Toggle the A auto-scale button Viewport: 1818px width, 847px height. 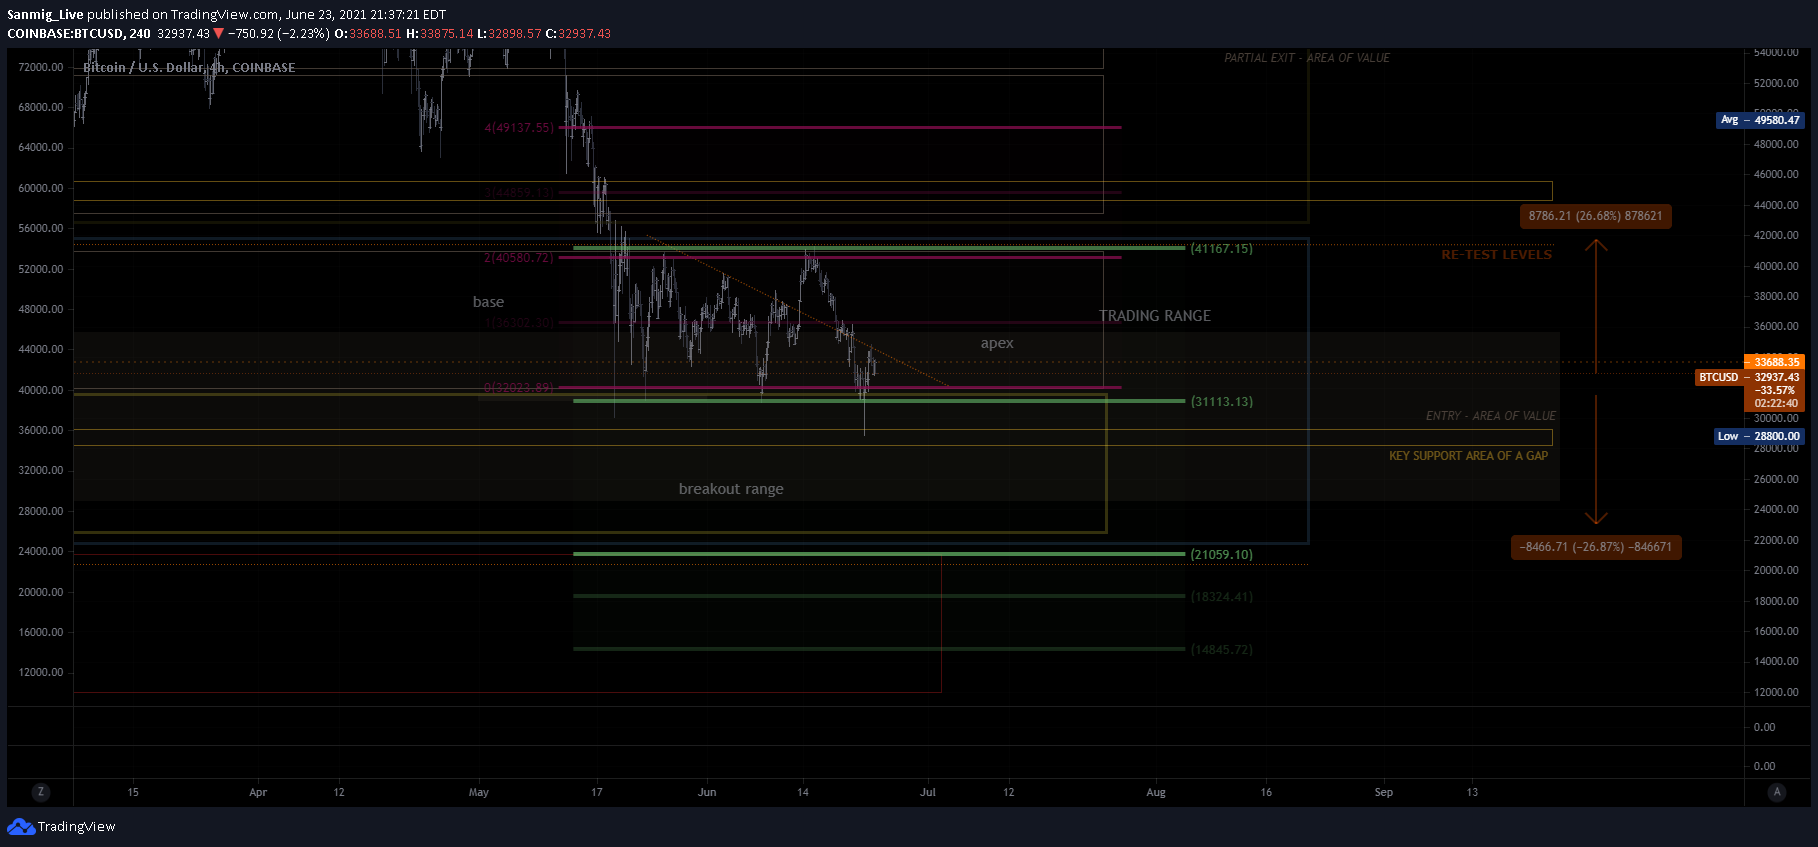click(x=1777, y=792)
